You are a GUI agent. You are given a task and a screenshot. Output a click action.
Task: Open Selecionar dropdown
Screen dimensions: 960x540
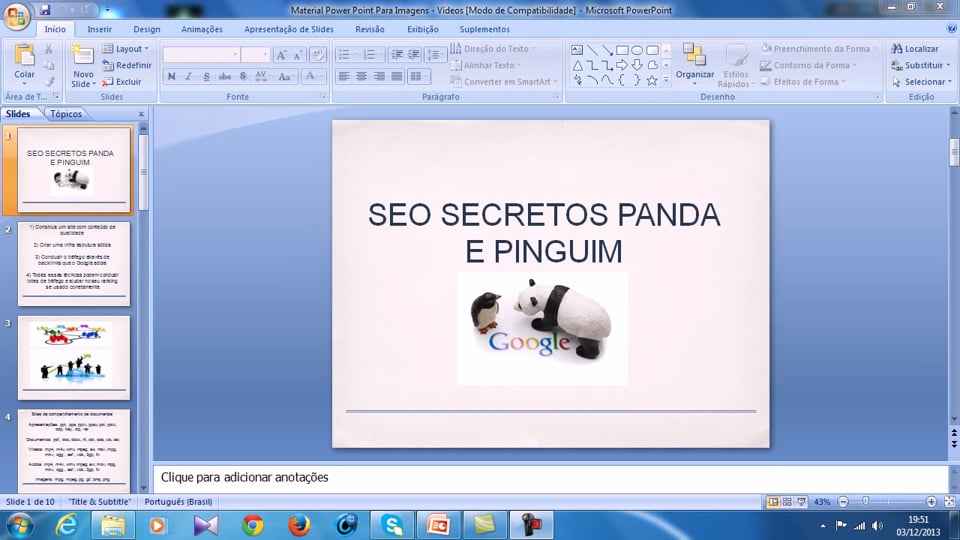(922, 81)
